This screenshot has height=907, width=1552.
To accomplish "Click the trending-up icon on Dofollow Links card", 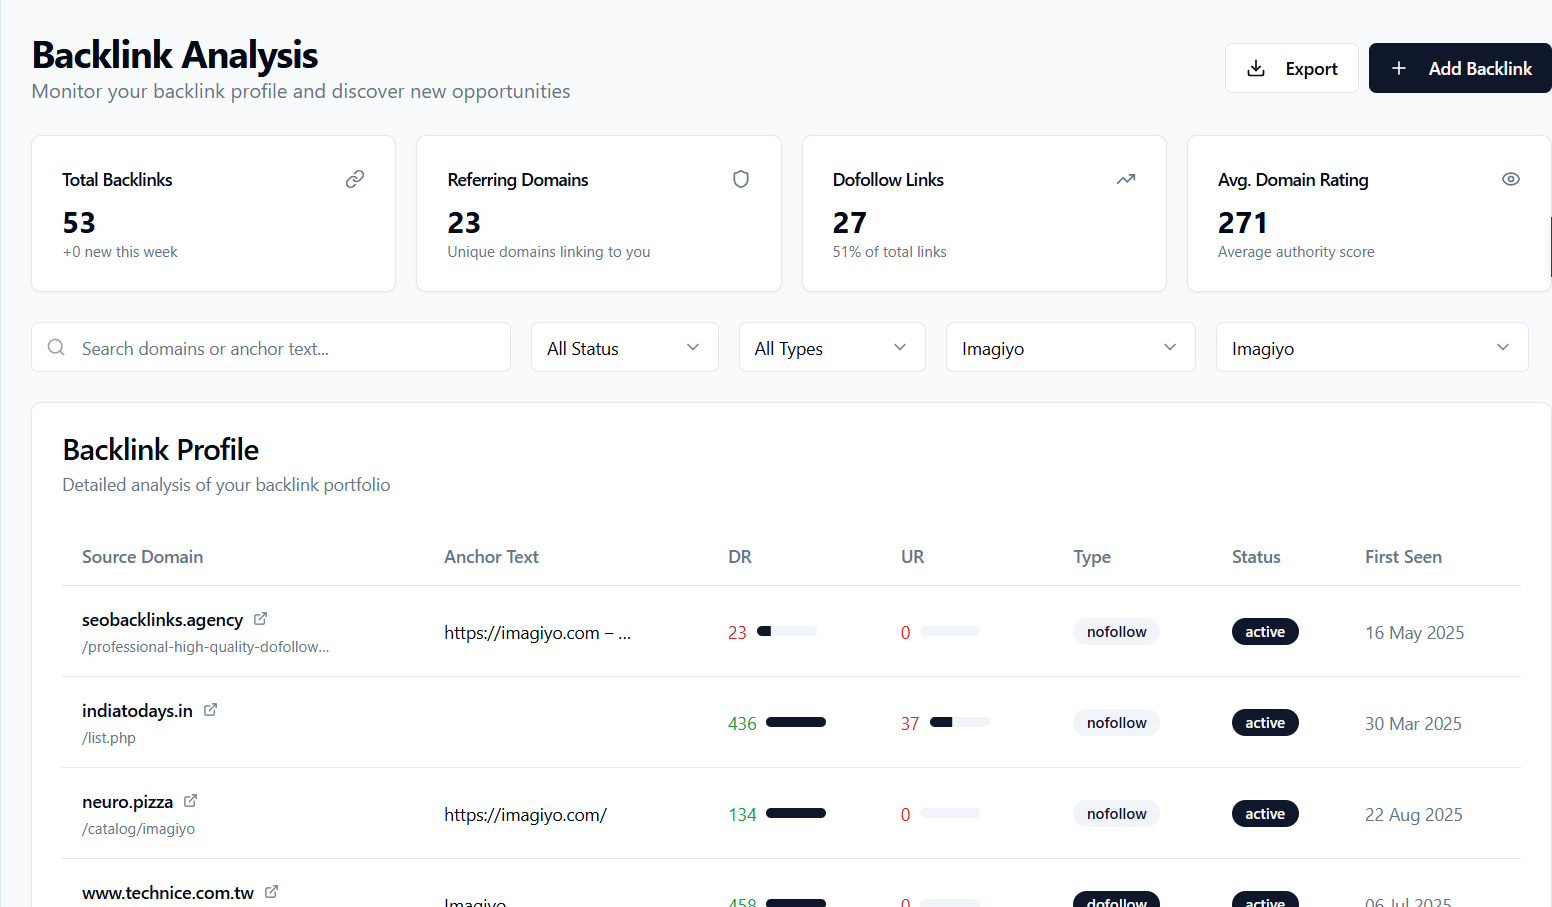I will [x=1126, y=179].
